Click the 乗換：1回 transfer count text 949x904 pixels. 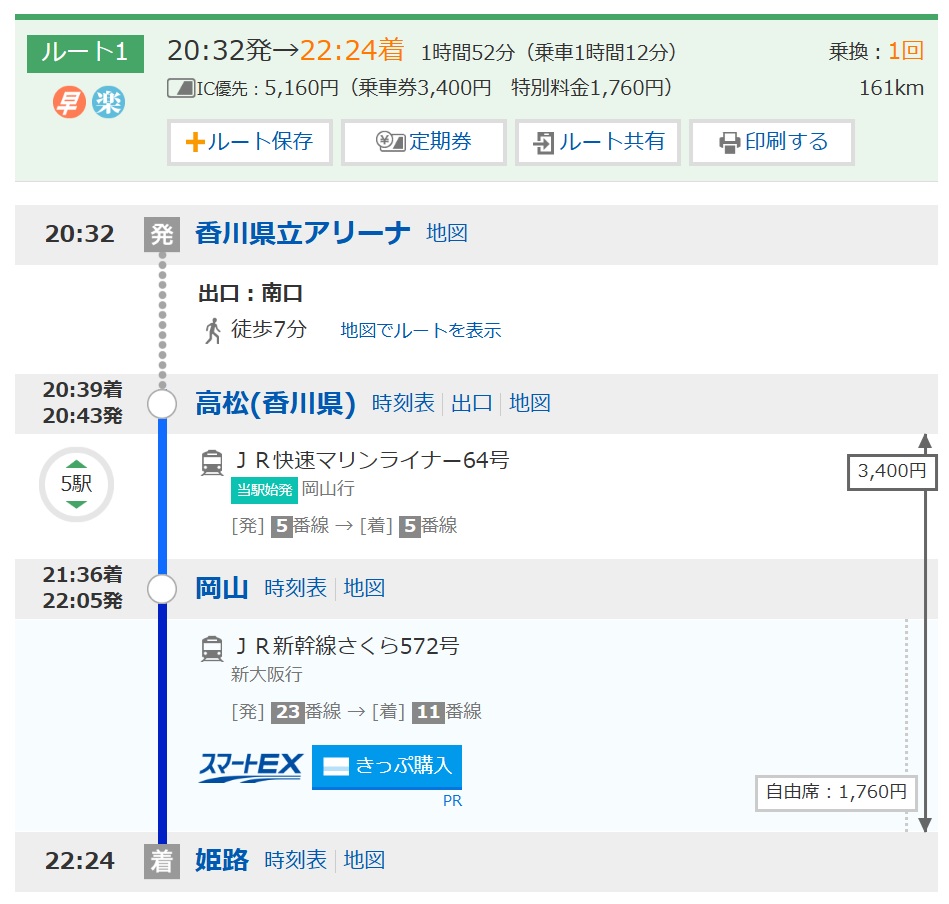coord(876,51)
